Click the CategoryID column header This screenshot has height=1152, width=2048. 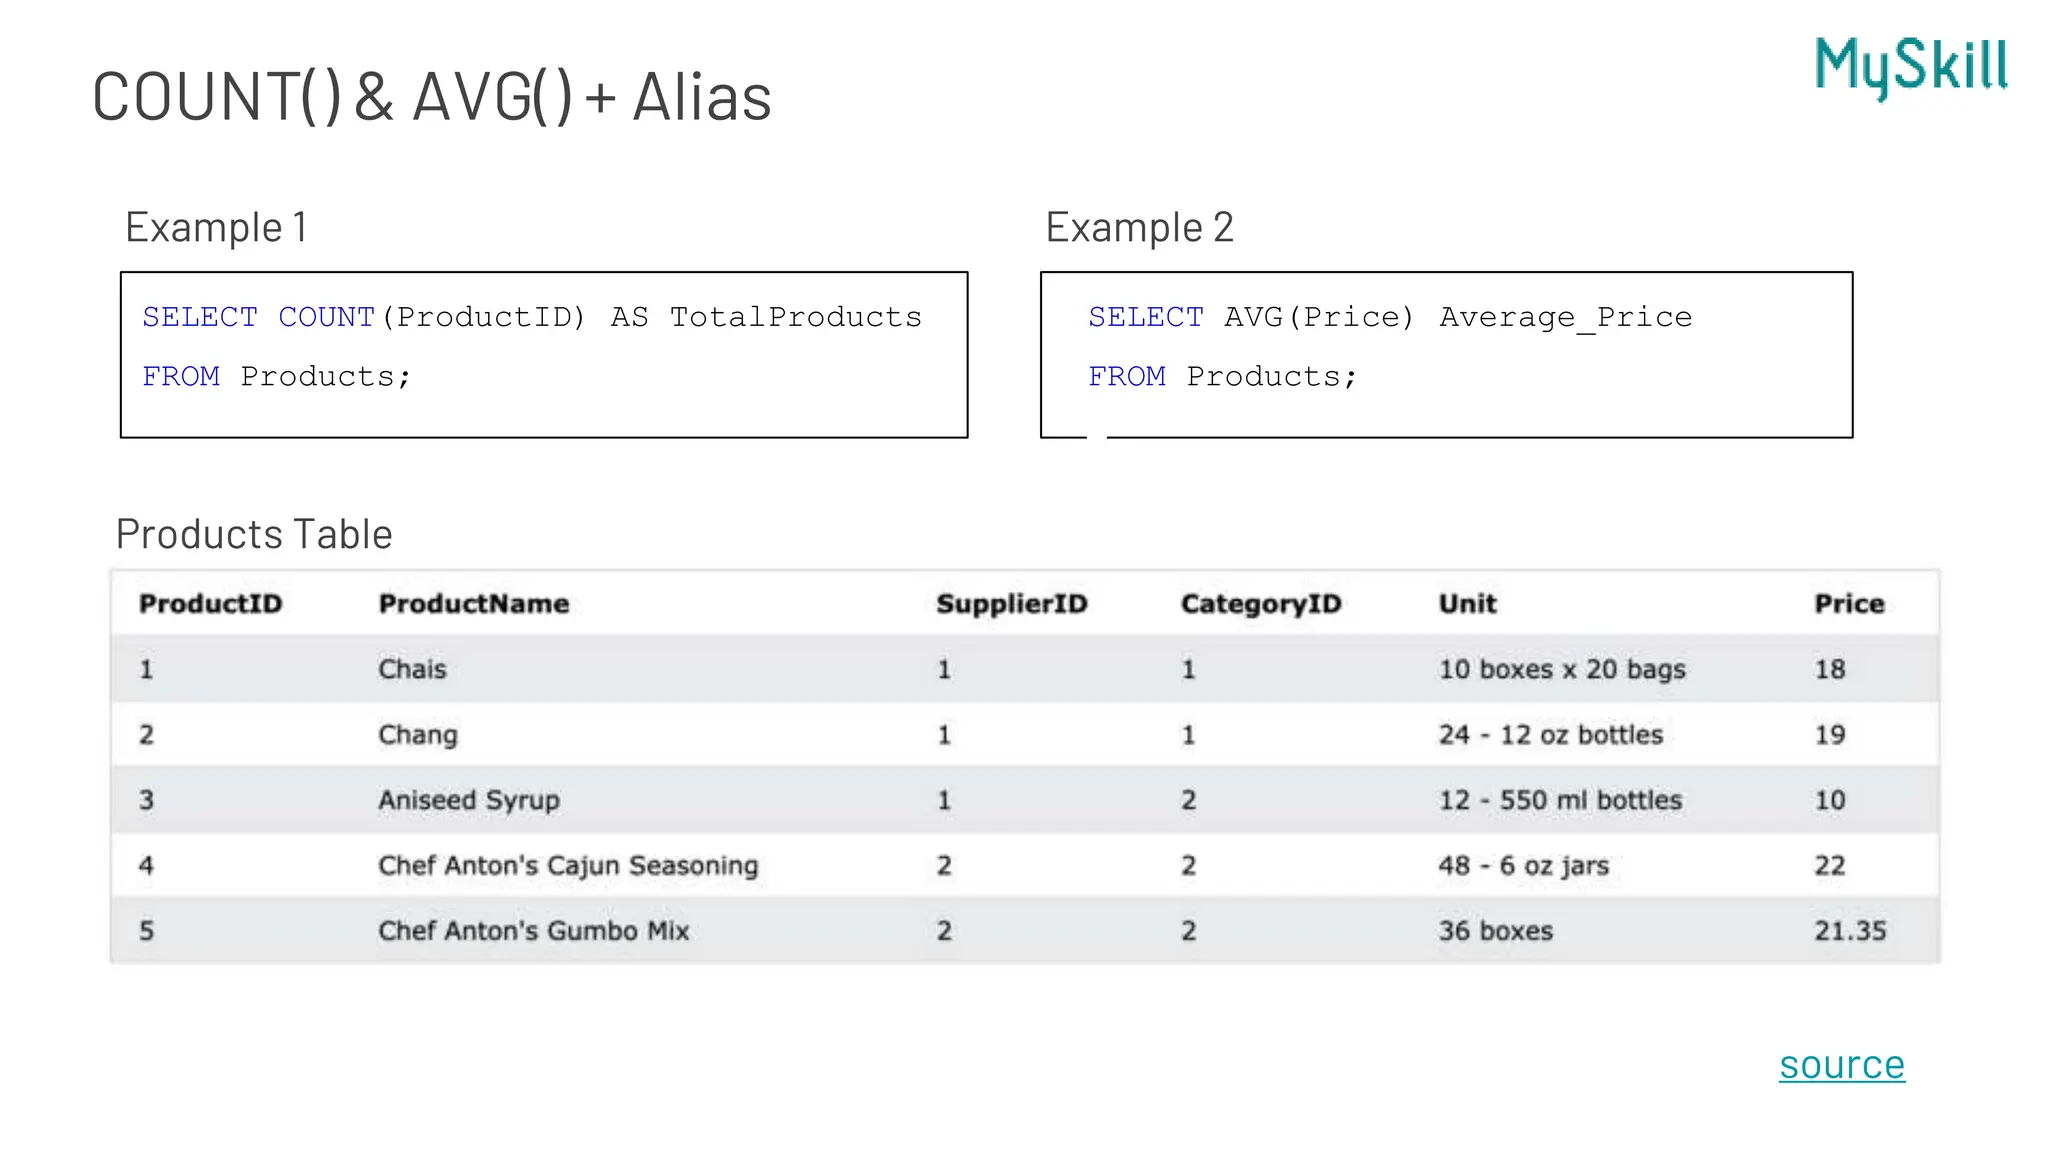coord(1261,604)
